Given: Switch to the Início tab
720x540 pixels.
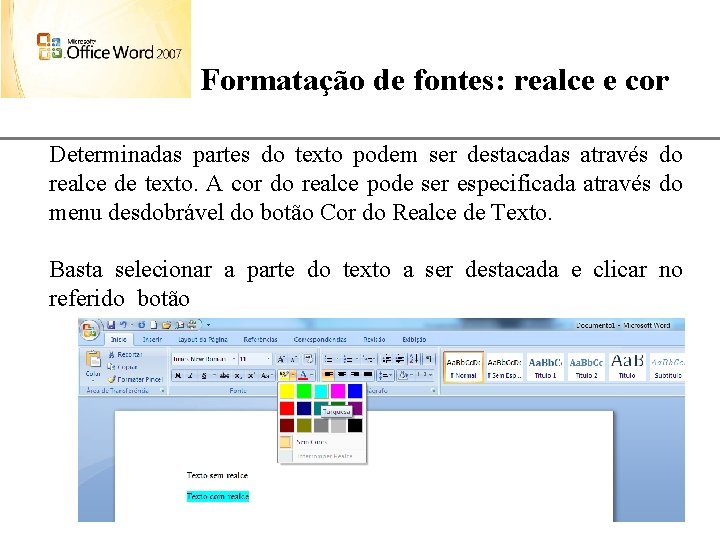Looking at the screenshot, I should (118, 340).
